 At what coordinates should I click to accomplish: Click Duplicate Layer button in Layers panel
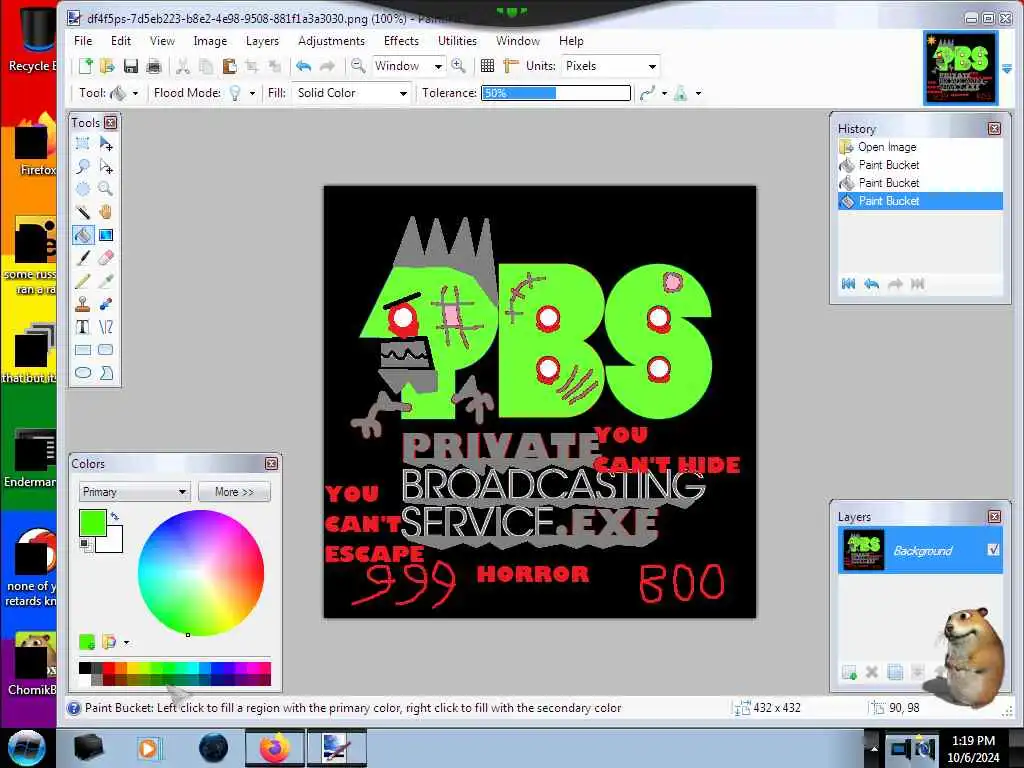(895, 672)
